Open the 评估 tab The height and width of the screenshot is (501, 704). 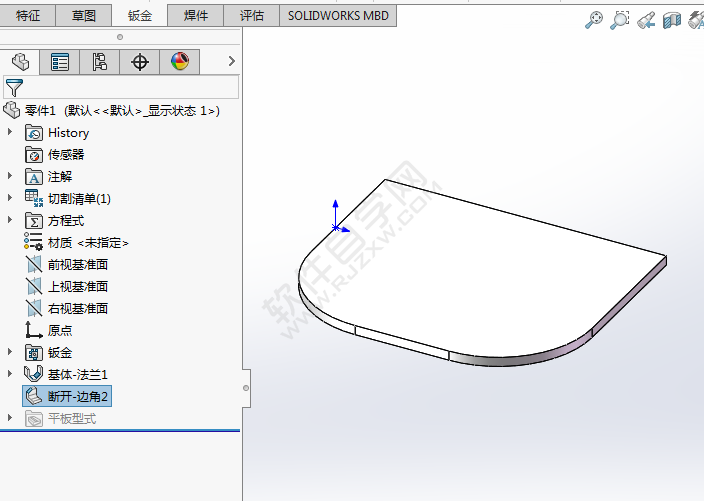point(251,16)
